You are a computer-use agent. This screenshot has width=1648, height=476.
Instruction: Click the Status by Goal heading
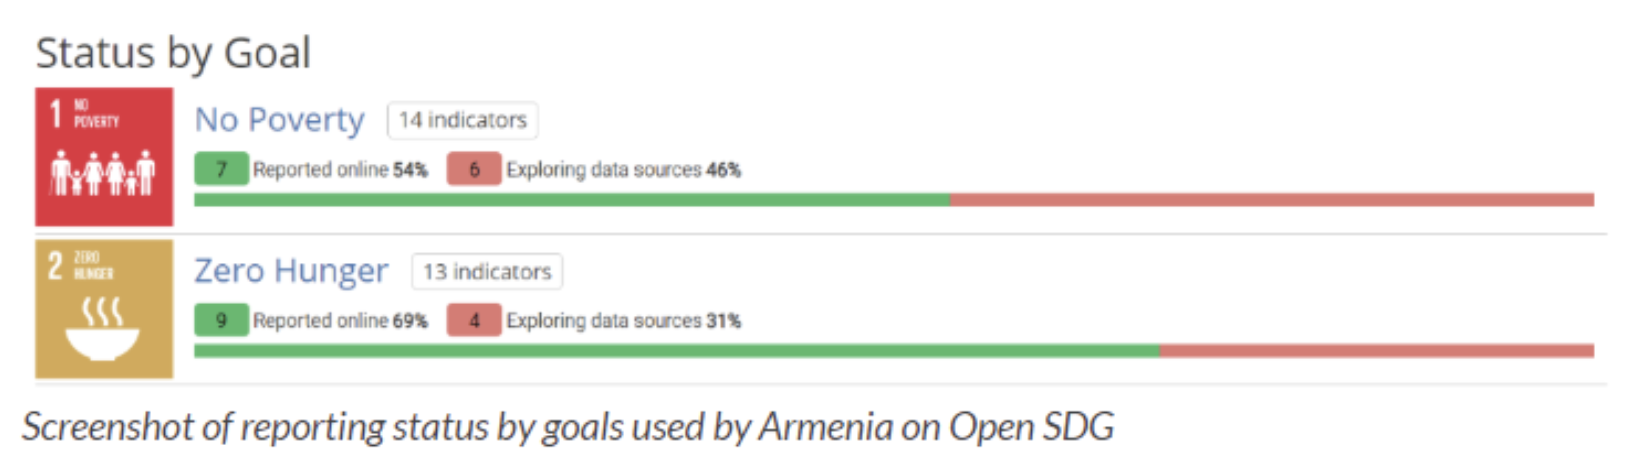coord(174,53)
